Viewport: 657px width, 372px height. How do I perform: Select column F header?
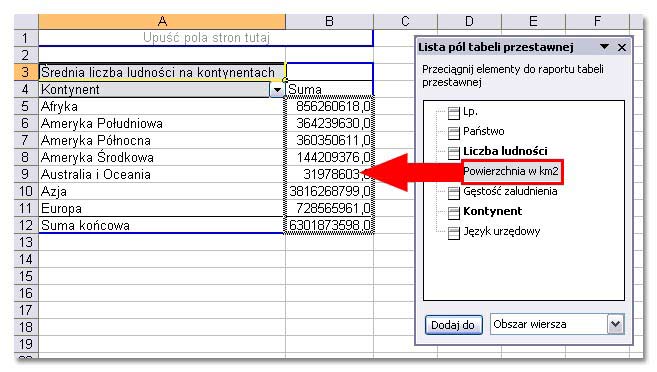click(x=598, y=21)
